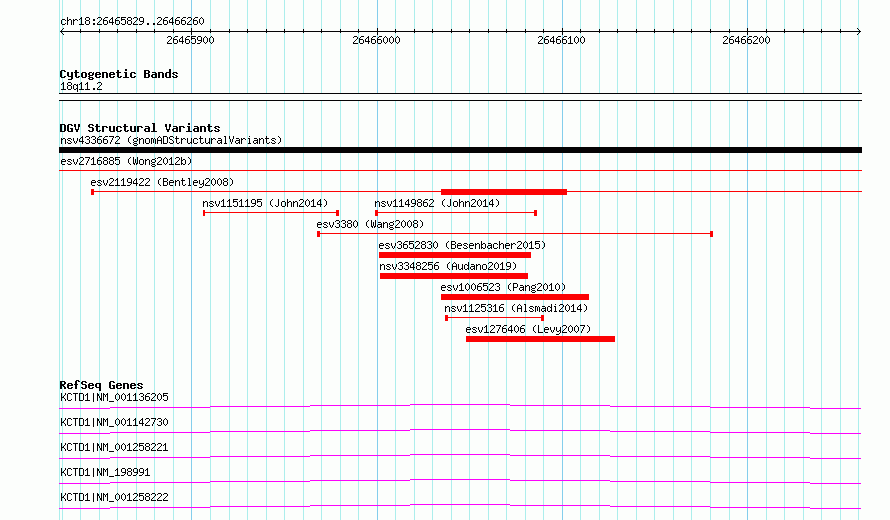The image size is (890, 520).
Task: Click the DGV Structural Variants track title
Action: 140,128
